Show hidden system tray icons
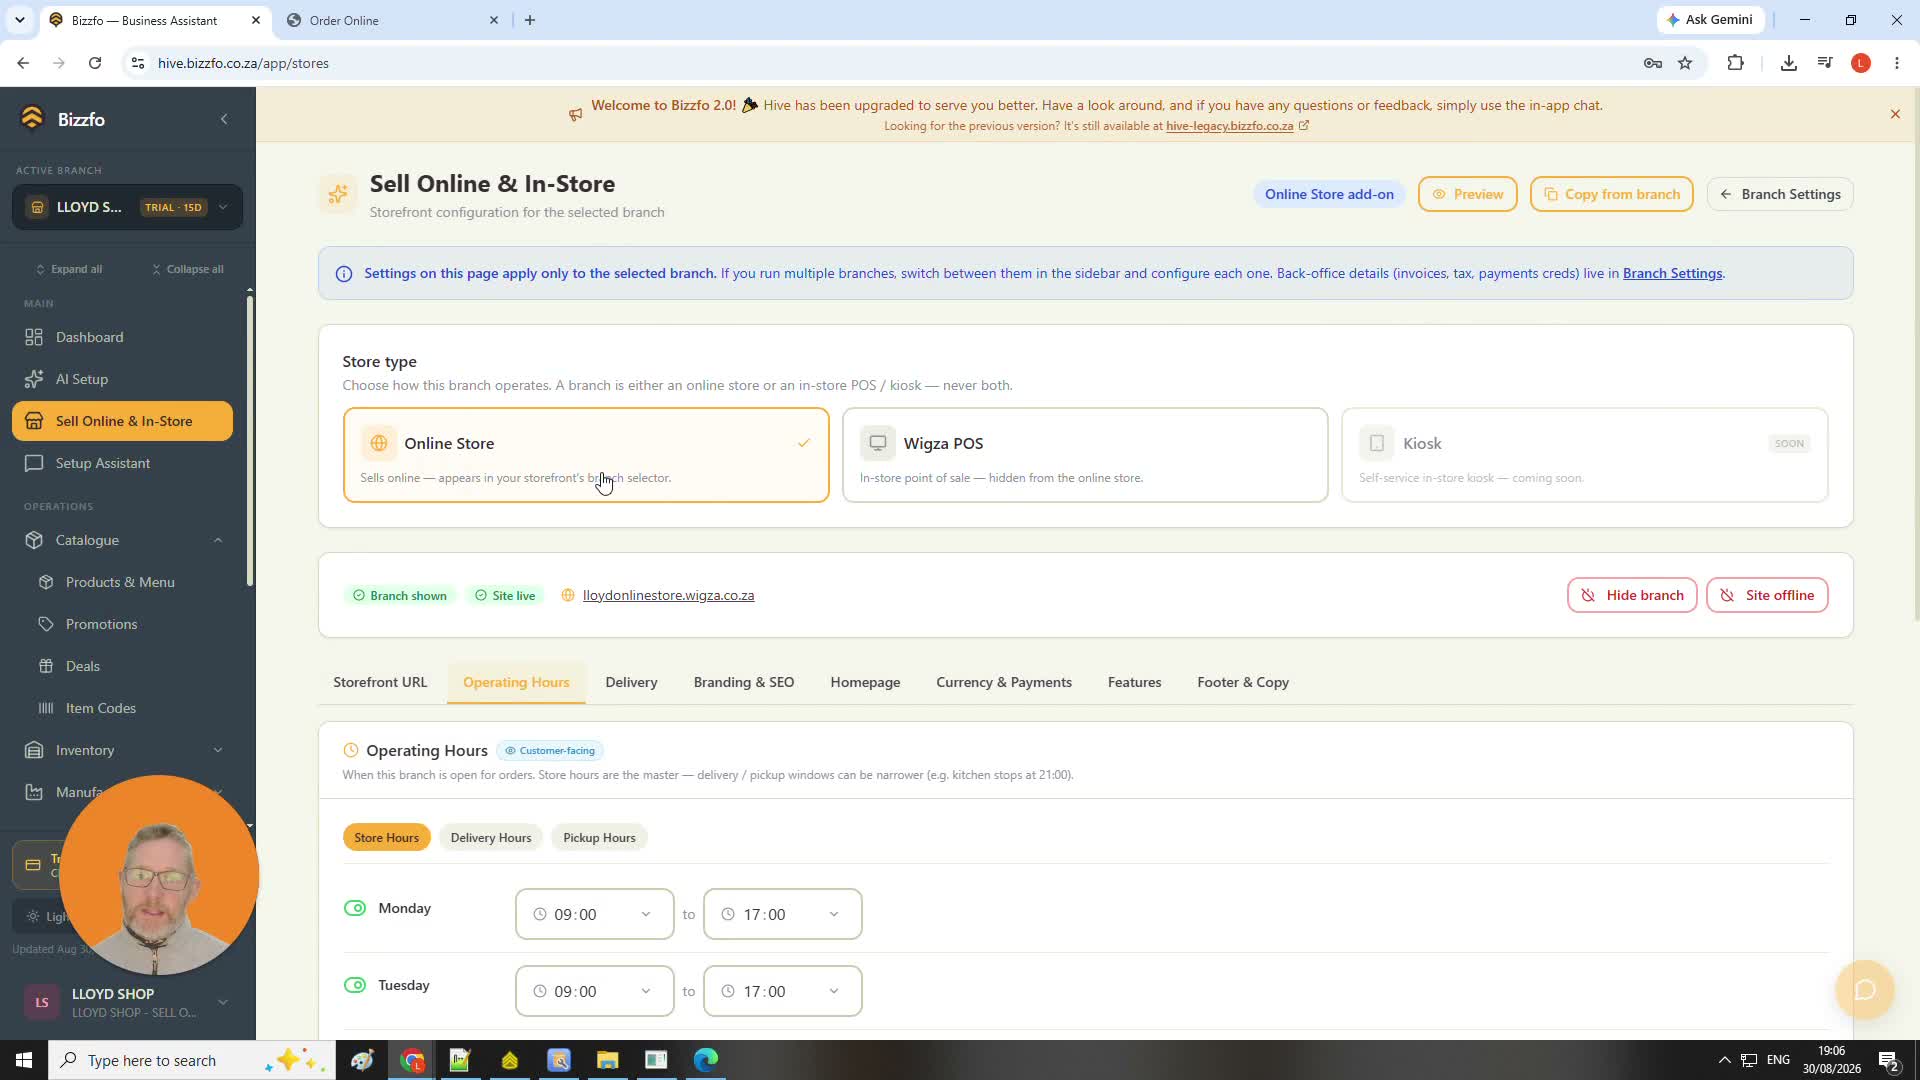1920x1080 pixels. (x=1724, y=1060)
